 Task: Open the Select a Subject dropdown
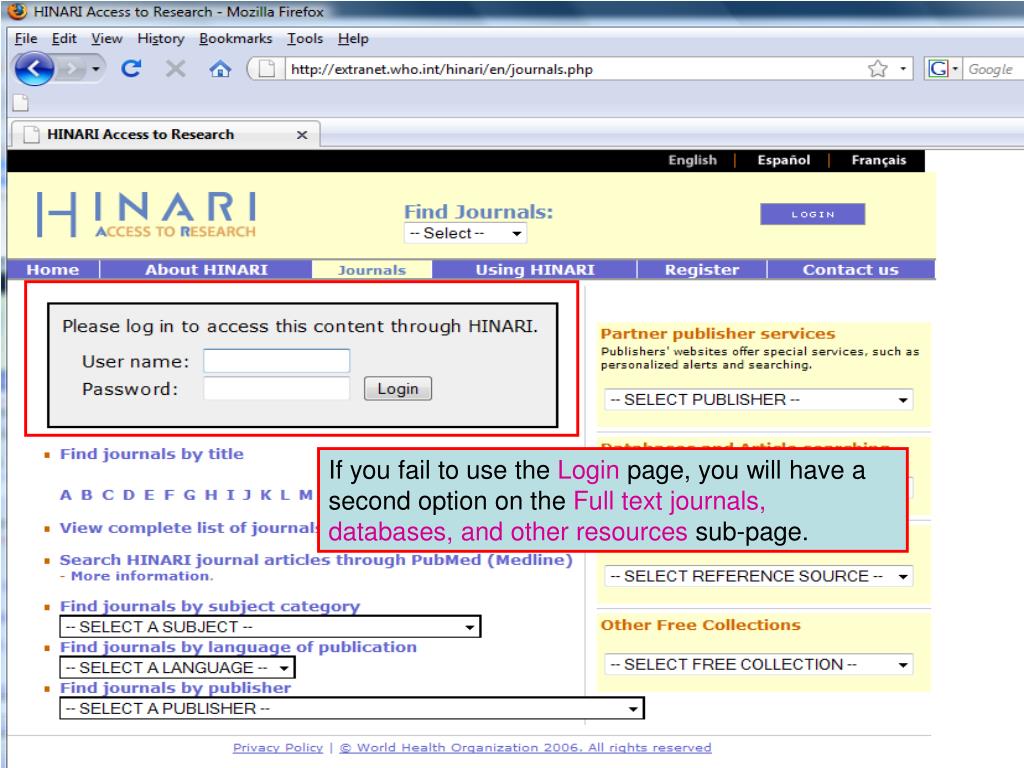pyautogui.click(x=270, y=627)
